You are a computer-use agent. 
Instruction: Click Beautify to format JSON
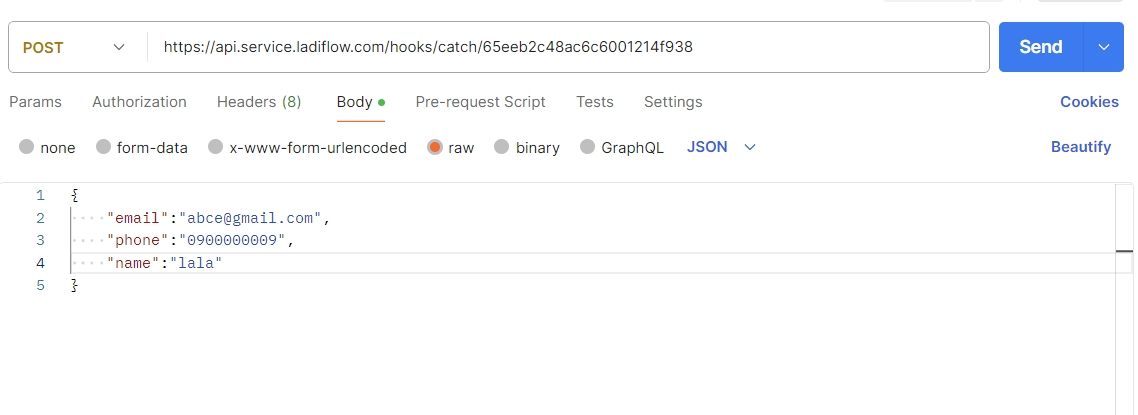[x=1080, y=147]
